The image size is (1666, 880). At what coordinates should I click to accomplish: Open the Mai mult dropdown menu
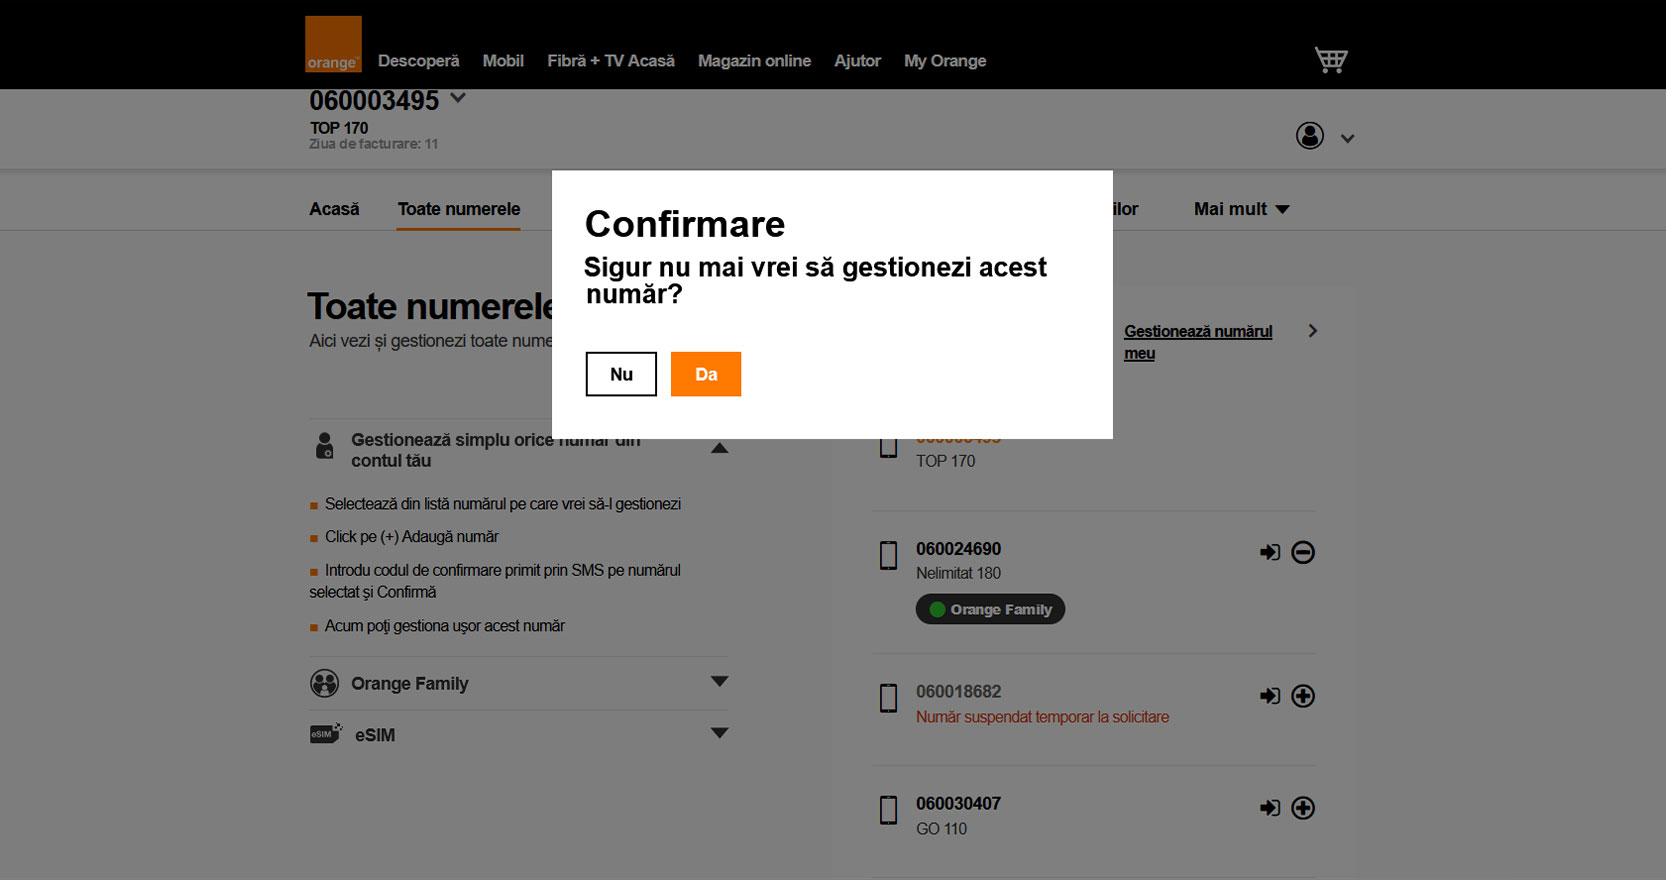1241,209
